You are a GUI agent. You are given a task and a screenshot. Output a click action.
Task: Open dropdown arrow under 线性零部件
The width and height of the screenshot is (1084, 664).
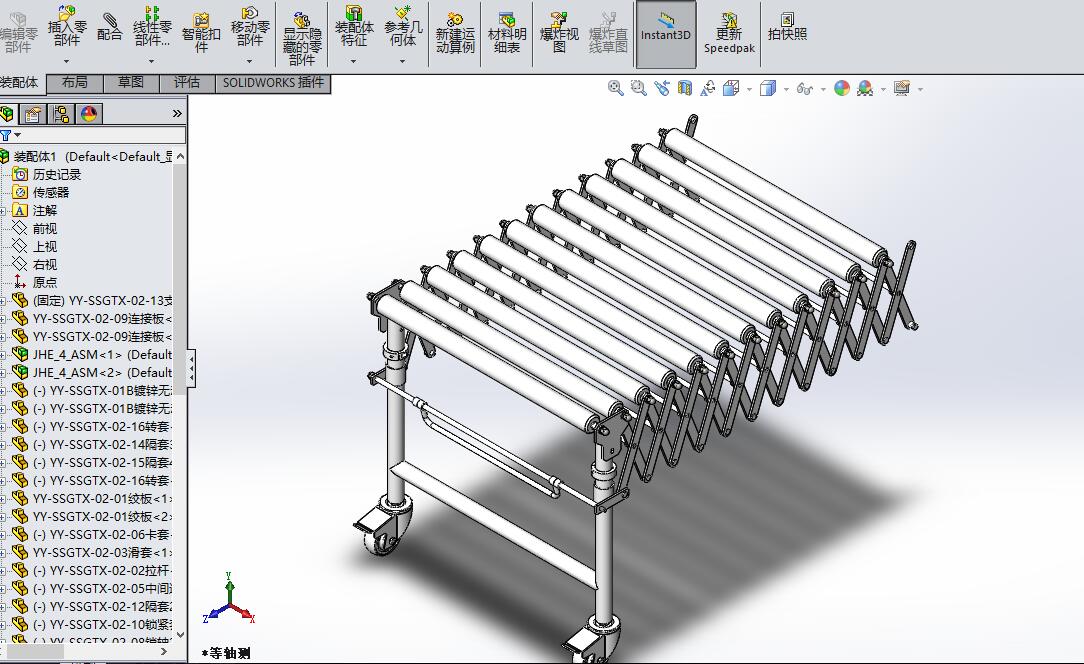(x=151, y=62)
